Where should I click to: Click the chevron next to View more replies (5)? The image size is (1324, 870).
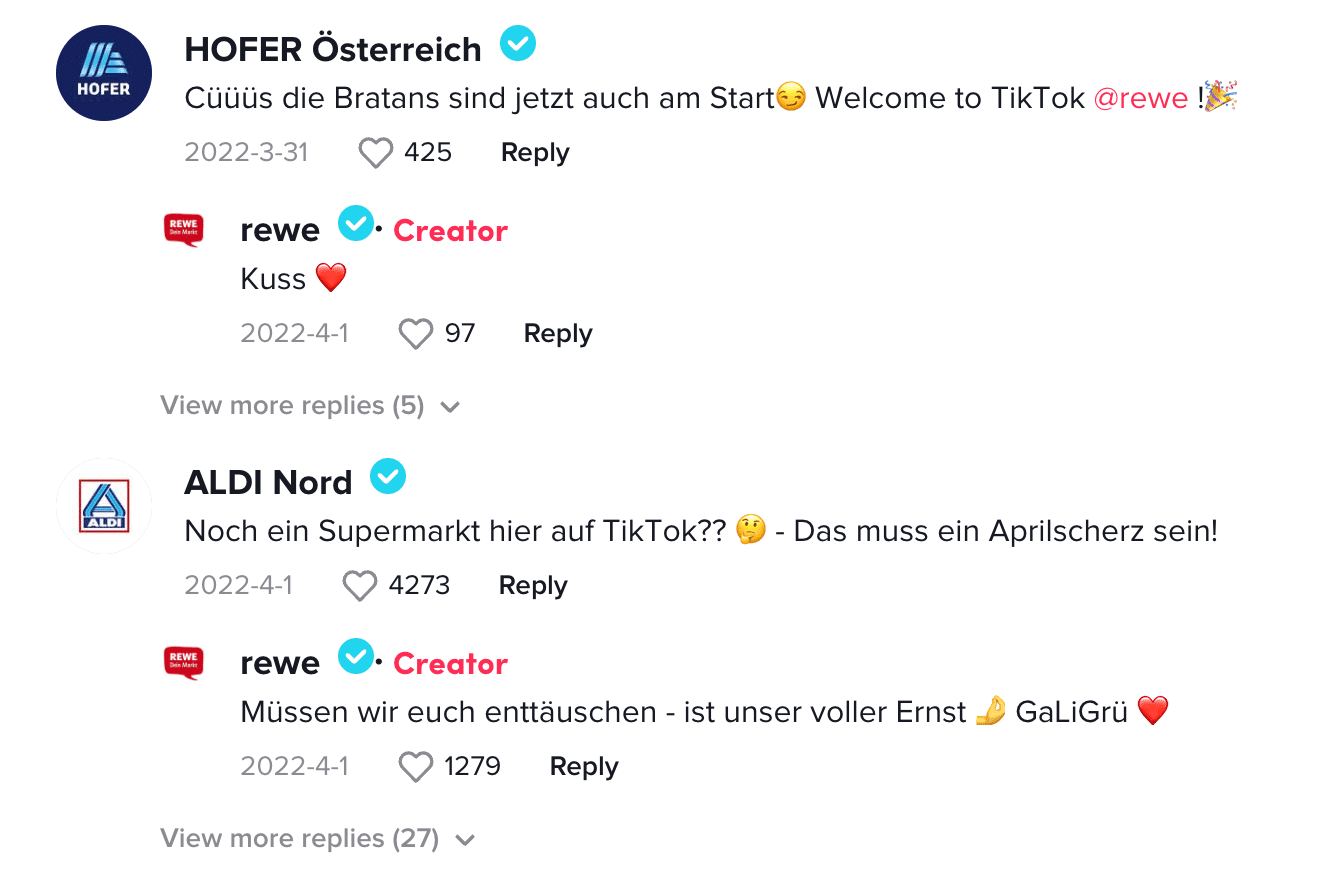click(x=450, y=406)
